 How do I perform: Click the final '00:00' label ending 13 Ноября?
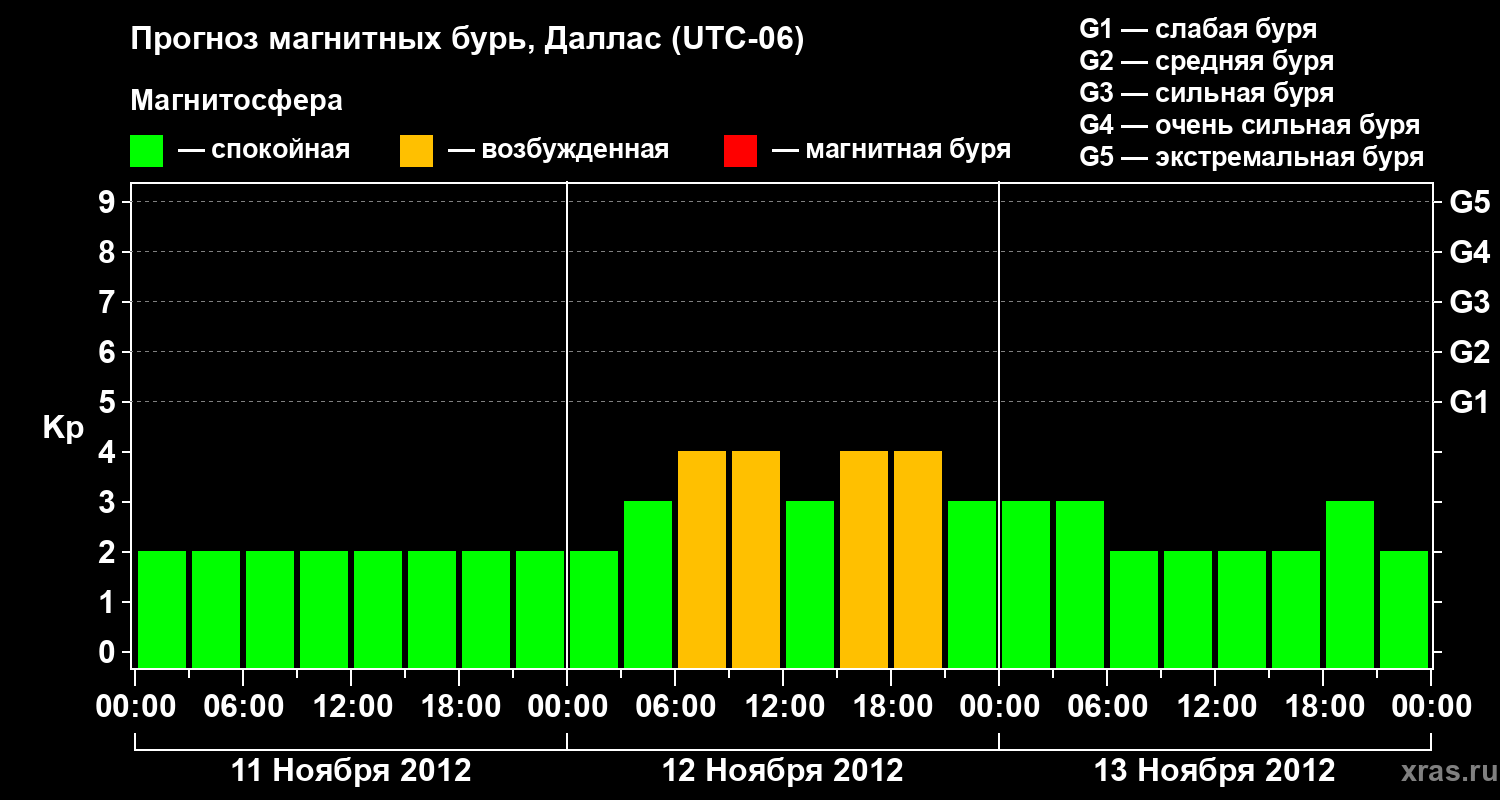coord(1431,707)
